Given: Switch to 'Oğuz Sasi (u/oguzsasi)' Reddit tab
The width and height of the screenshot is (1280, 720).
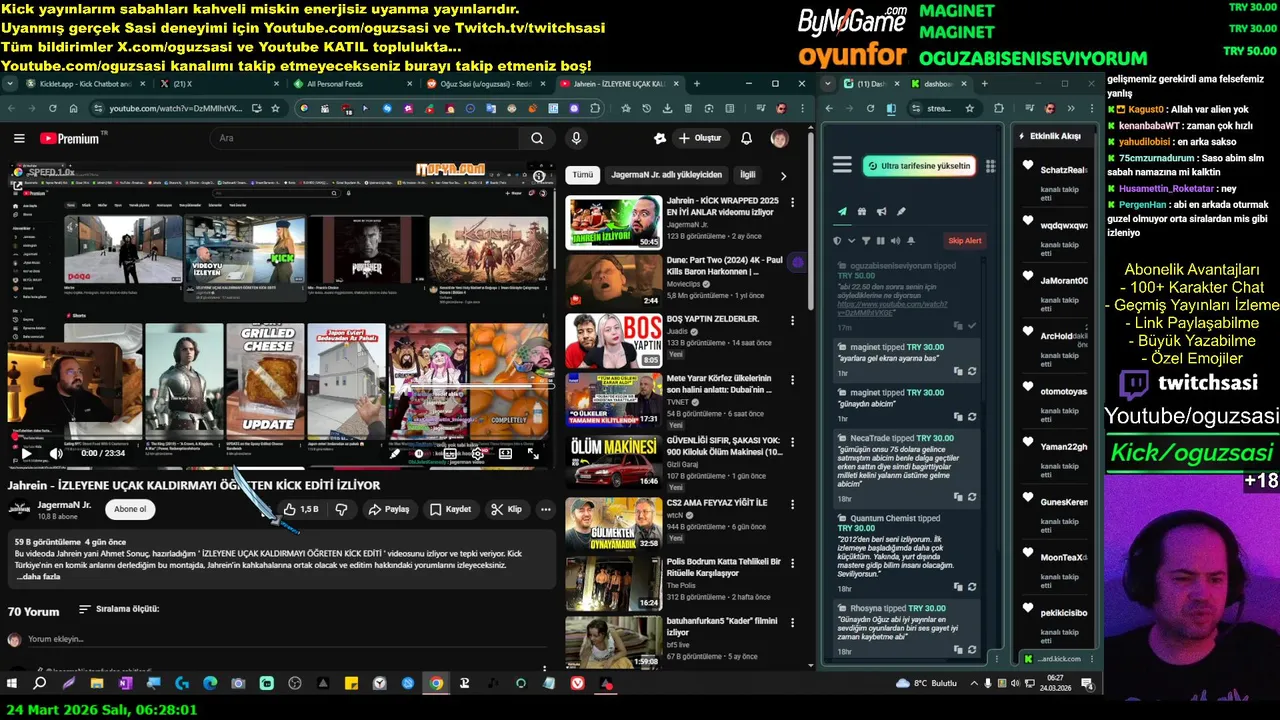Looking at the screenshot, I should 485,84.
